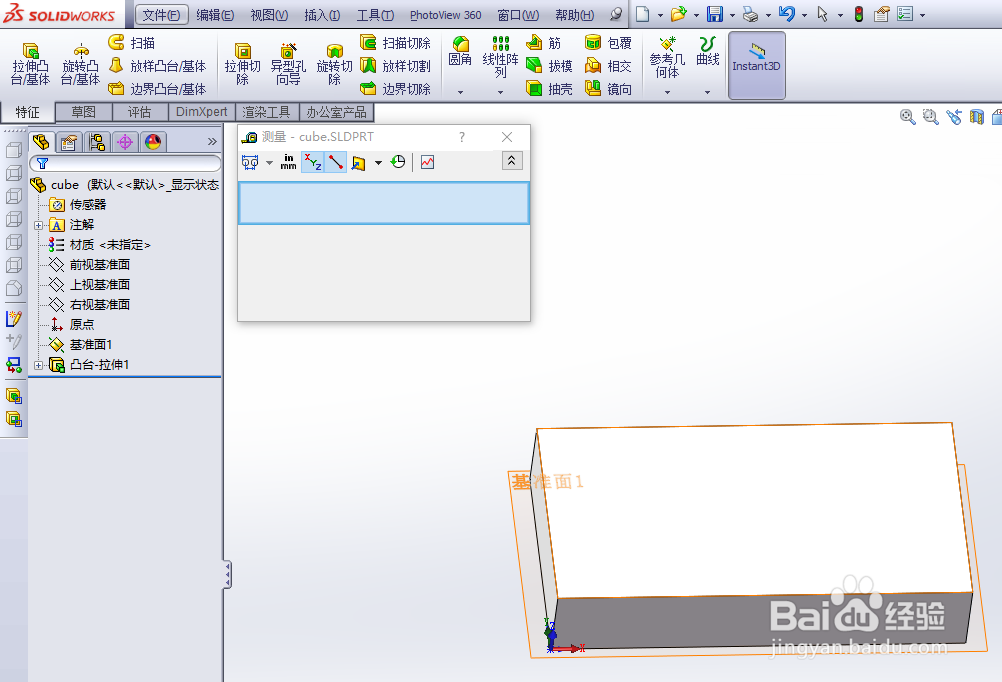
Task: Click the measurement history clock icon
Action: pos(398,162)
